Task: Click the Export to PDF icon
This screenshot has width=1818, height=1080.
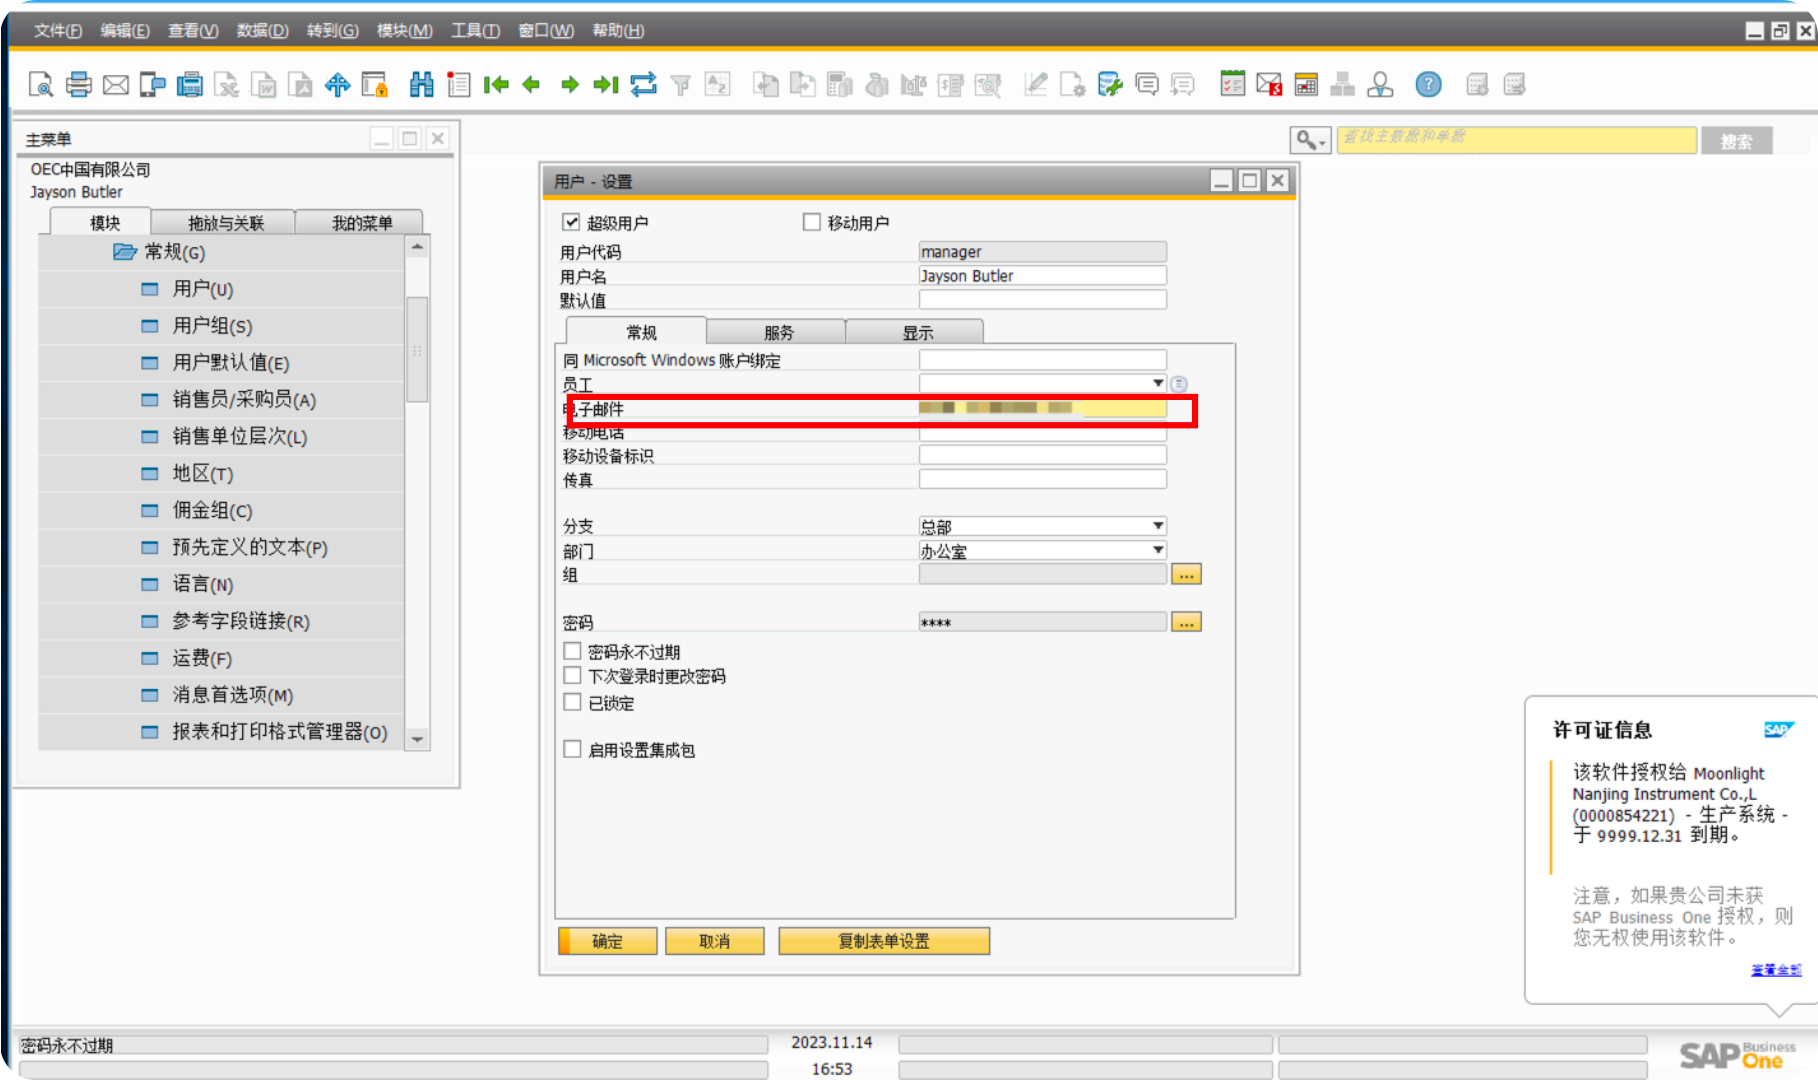Action: coord(300,85)
